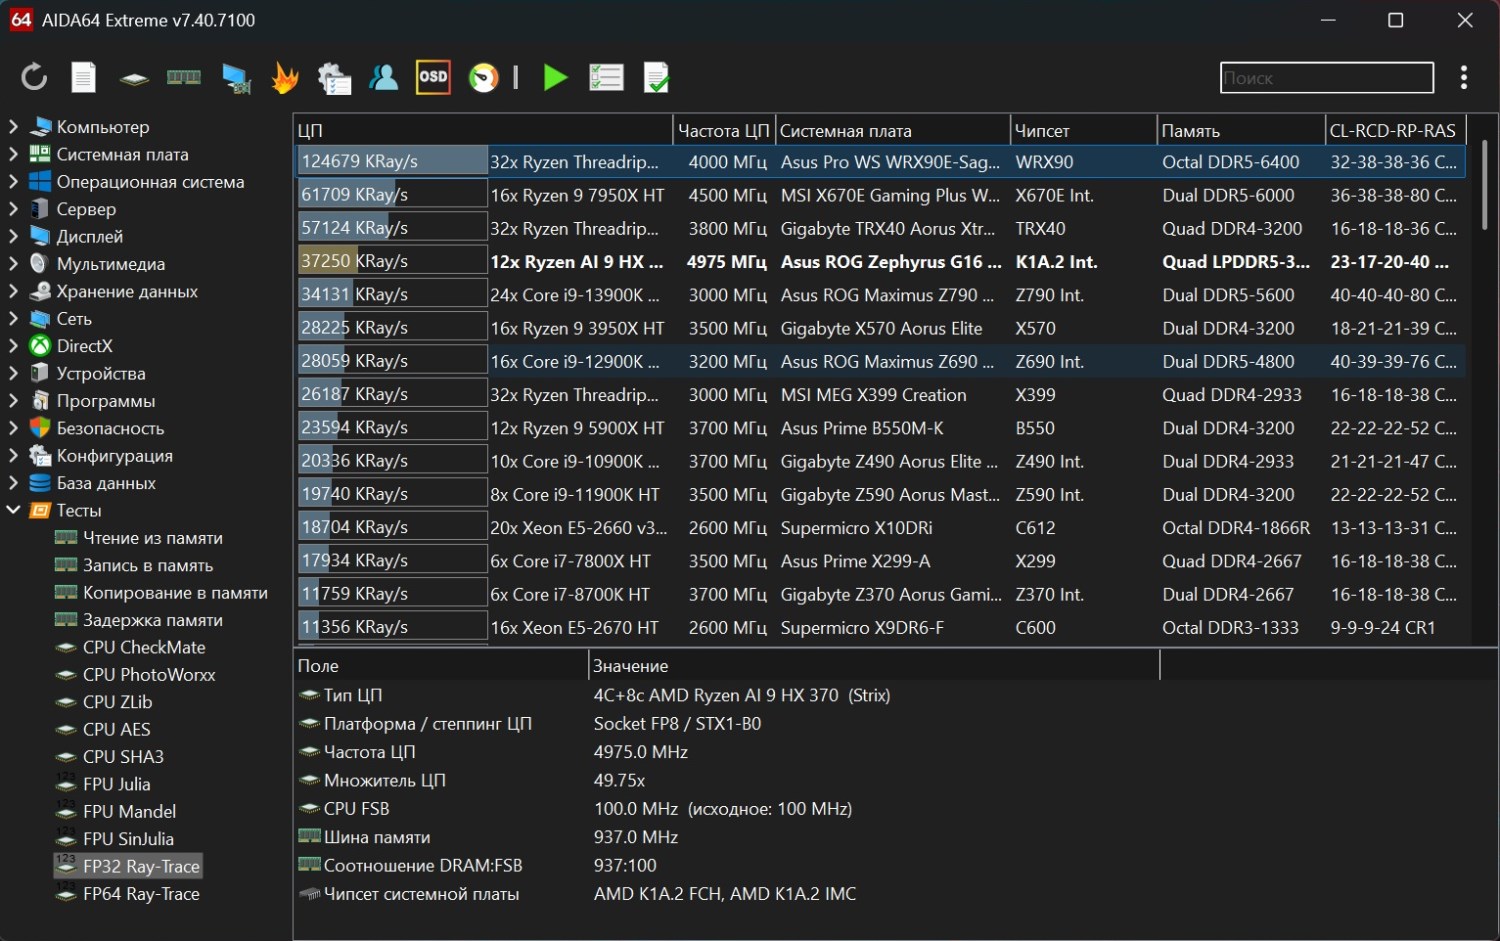Expand the Системная плата tree node
1500x941 pixels.
tap(14, 154)
